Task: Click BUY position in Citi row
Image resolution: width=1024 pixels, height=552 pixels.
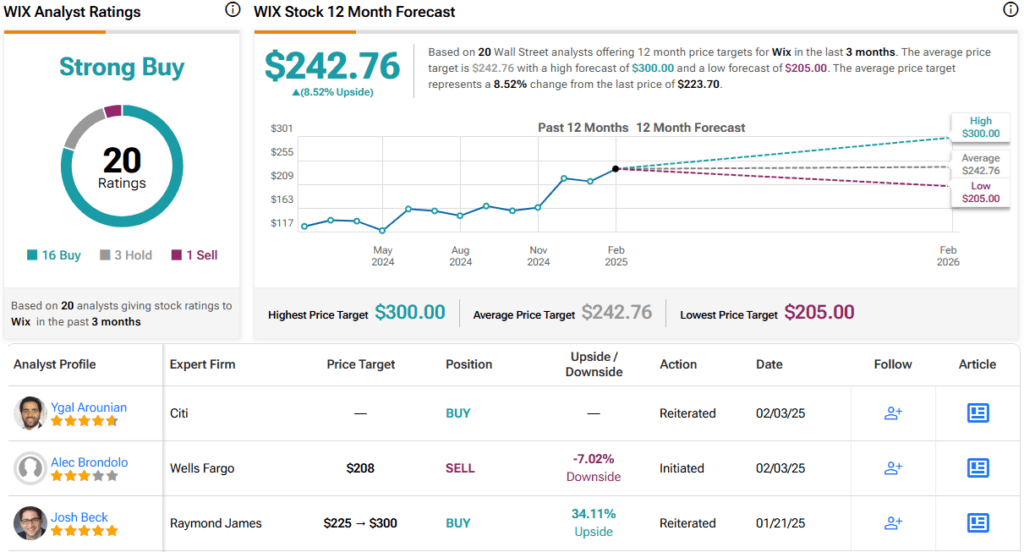Action: coord(458,414)
